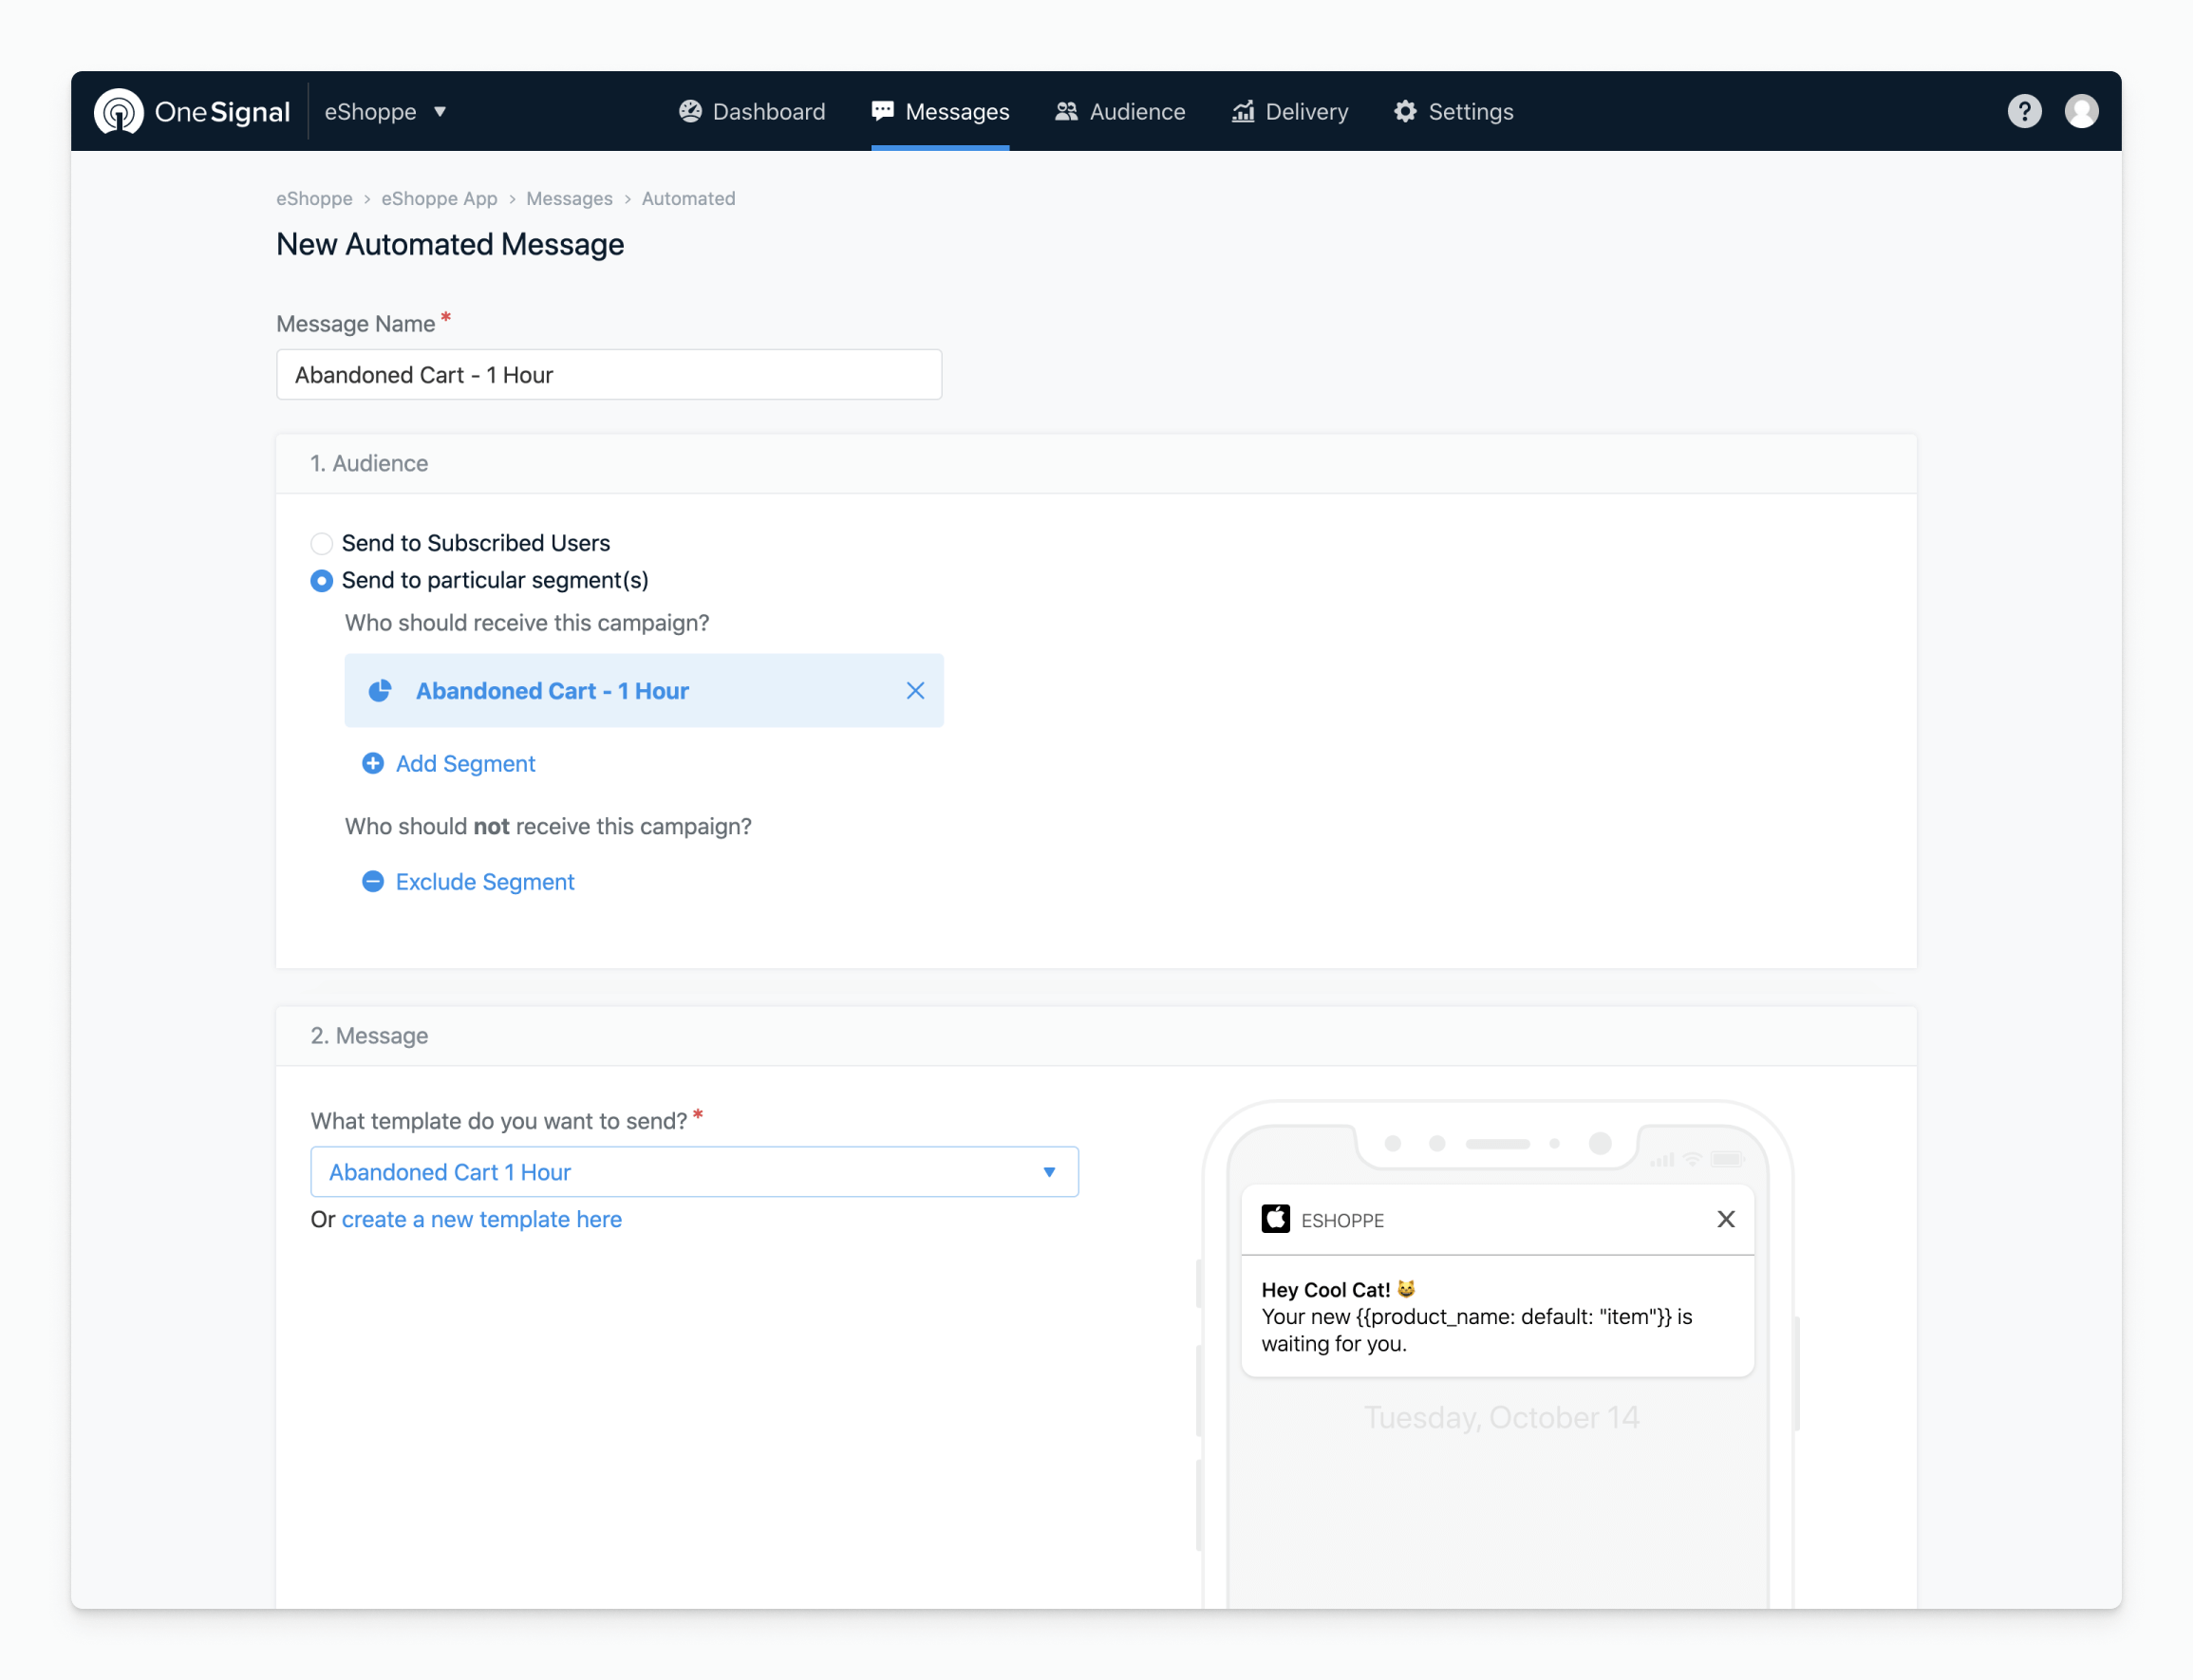
Task: Click the eShoppe breadcrumb link
Action: pos(314,198)
